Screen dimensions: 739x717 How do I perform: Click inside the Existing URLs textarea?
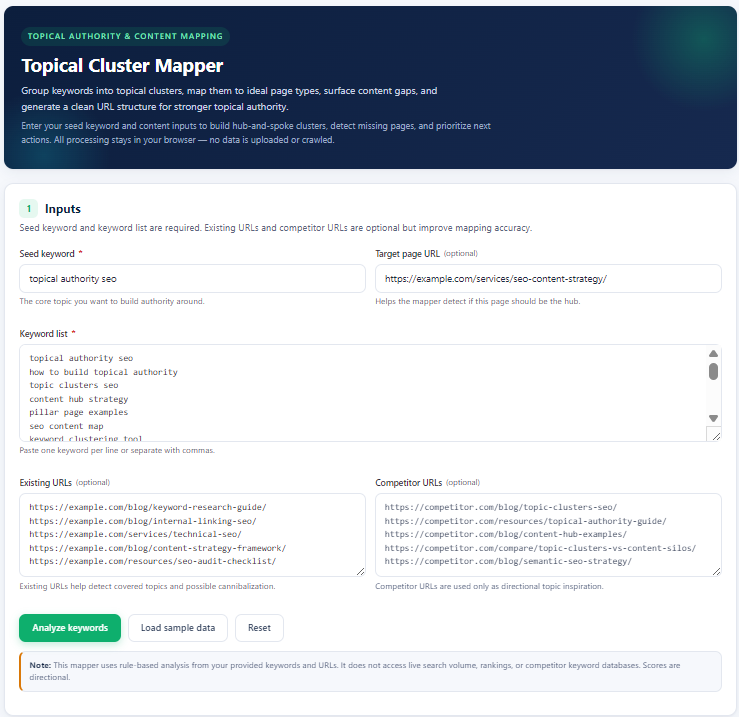coord(192,535)
